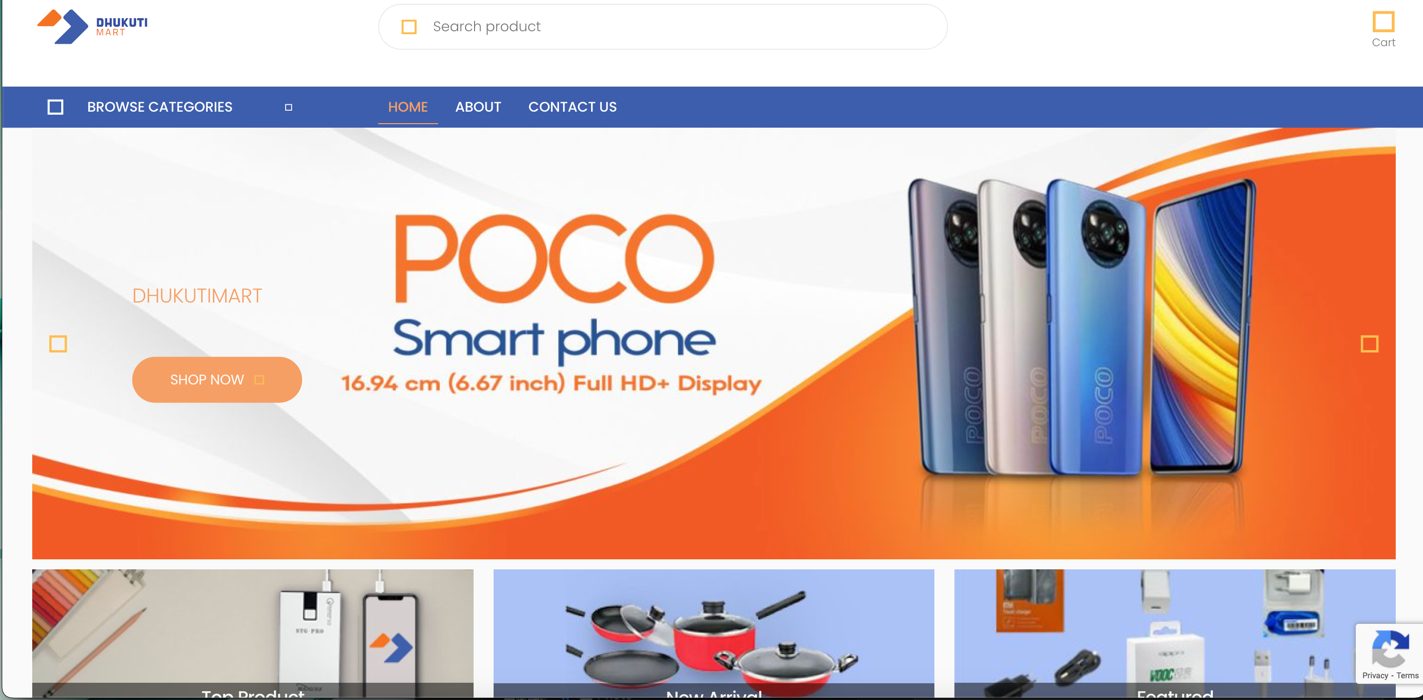This screenshot has height=700, width=1423.
Task: Select the HOME nav tab
Action: coord(408,107)
